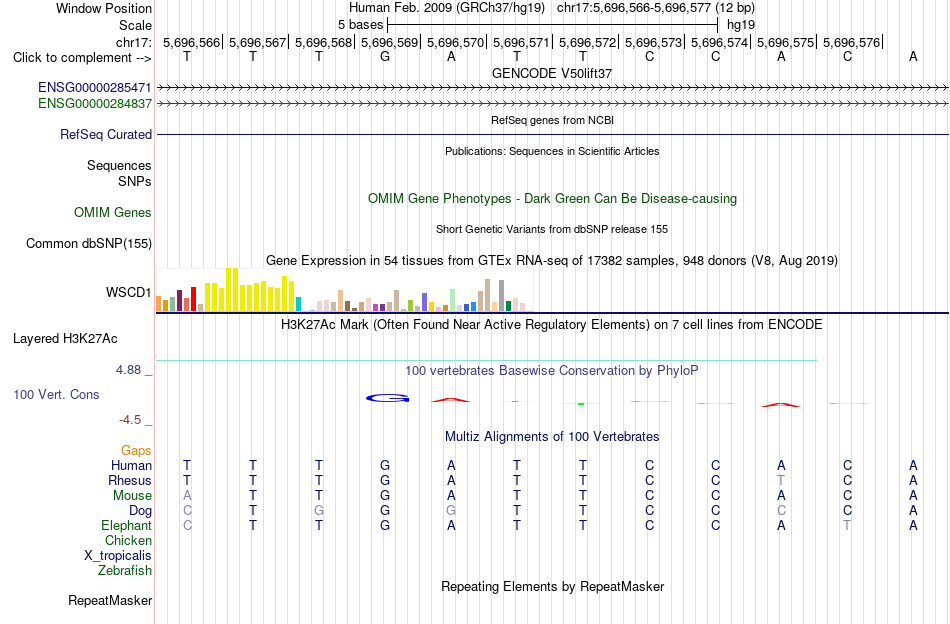Click the Scale label
Screen dimensions: 950x624
(x=136, y=25)
